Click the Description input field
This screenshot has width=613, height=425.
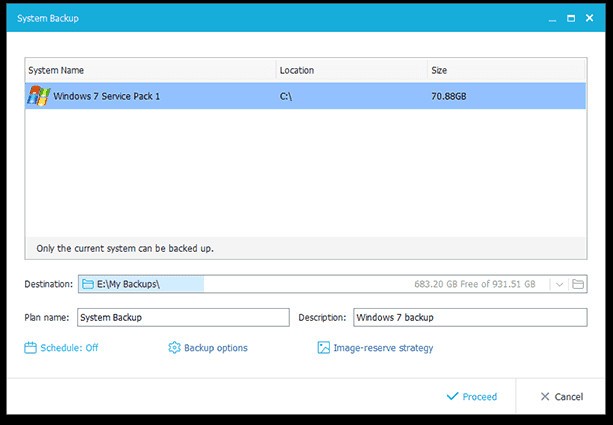pyautogui.click(x=470, y=317)
